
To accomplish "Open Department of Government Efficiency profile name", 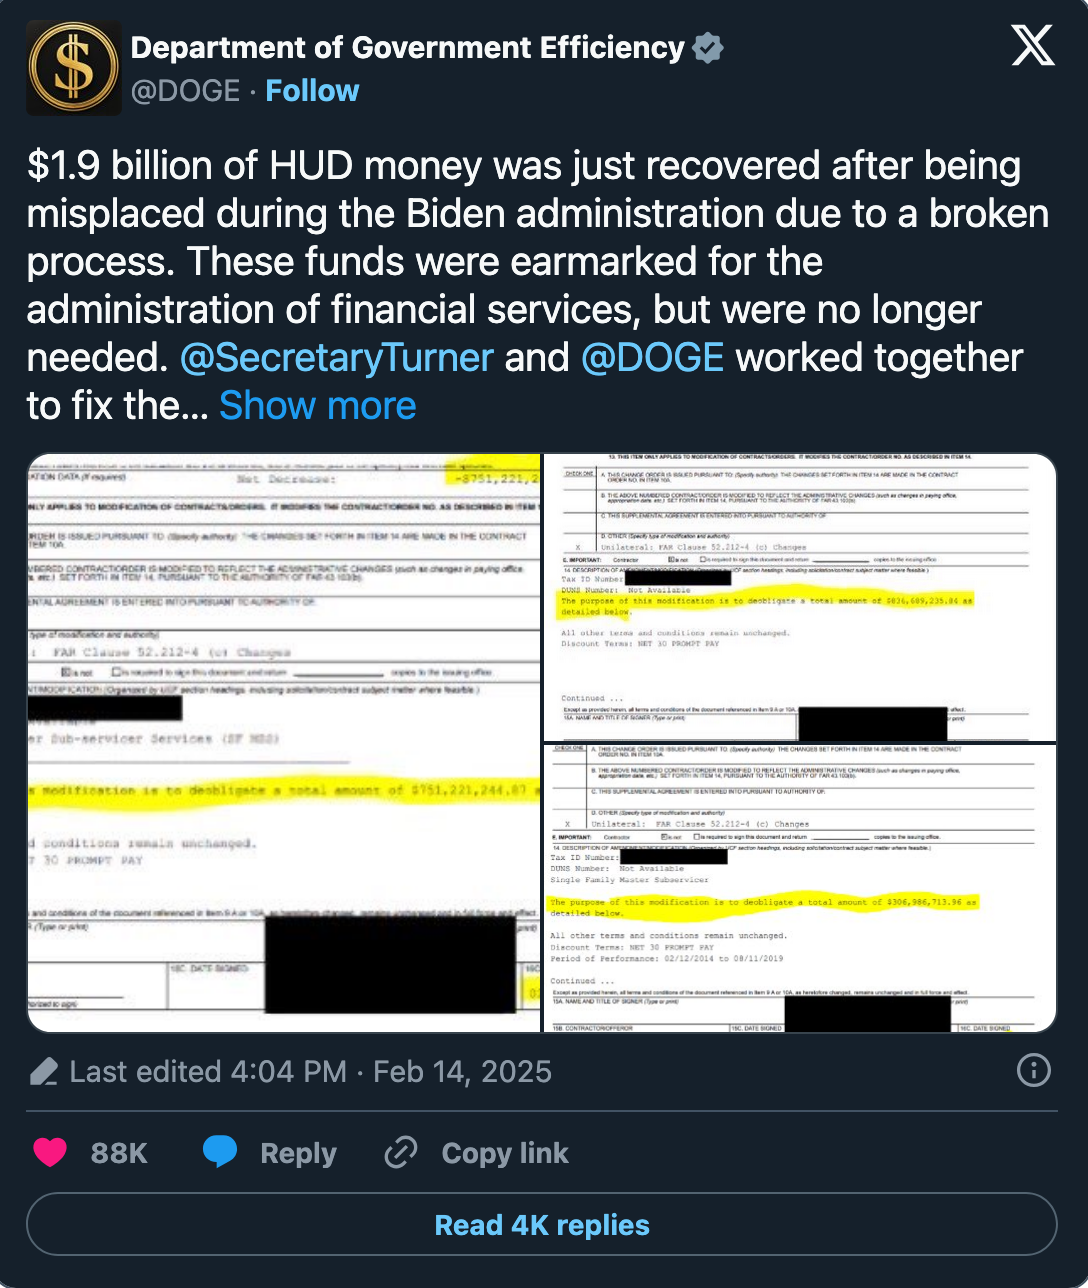I will click(x=407, y=48).
